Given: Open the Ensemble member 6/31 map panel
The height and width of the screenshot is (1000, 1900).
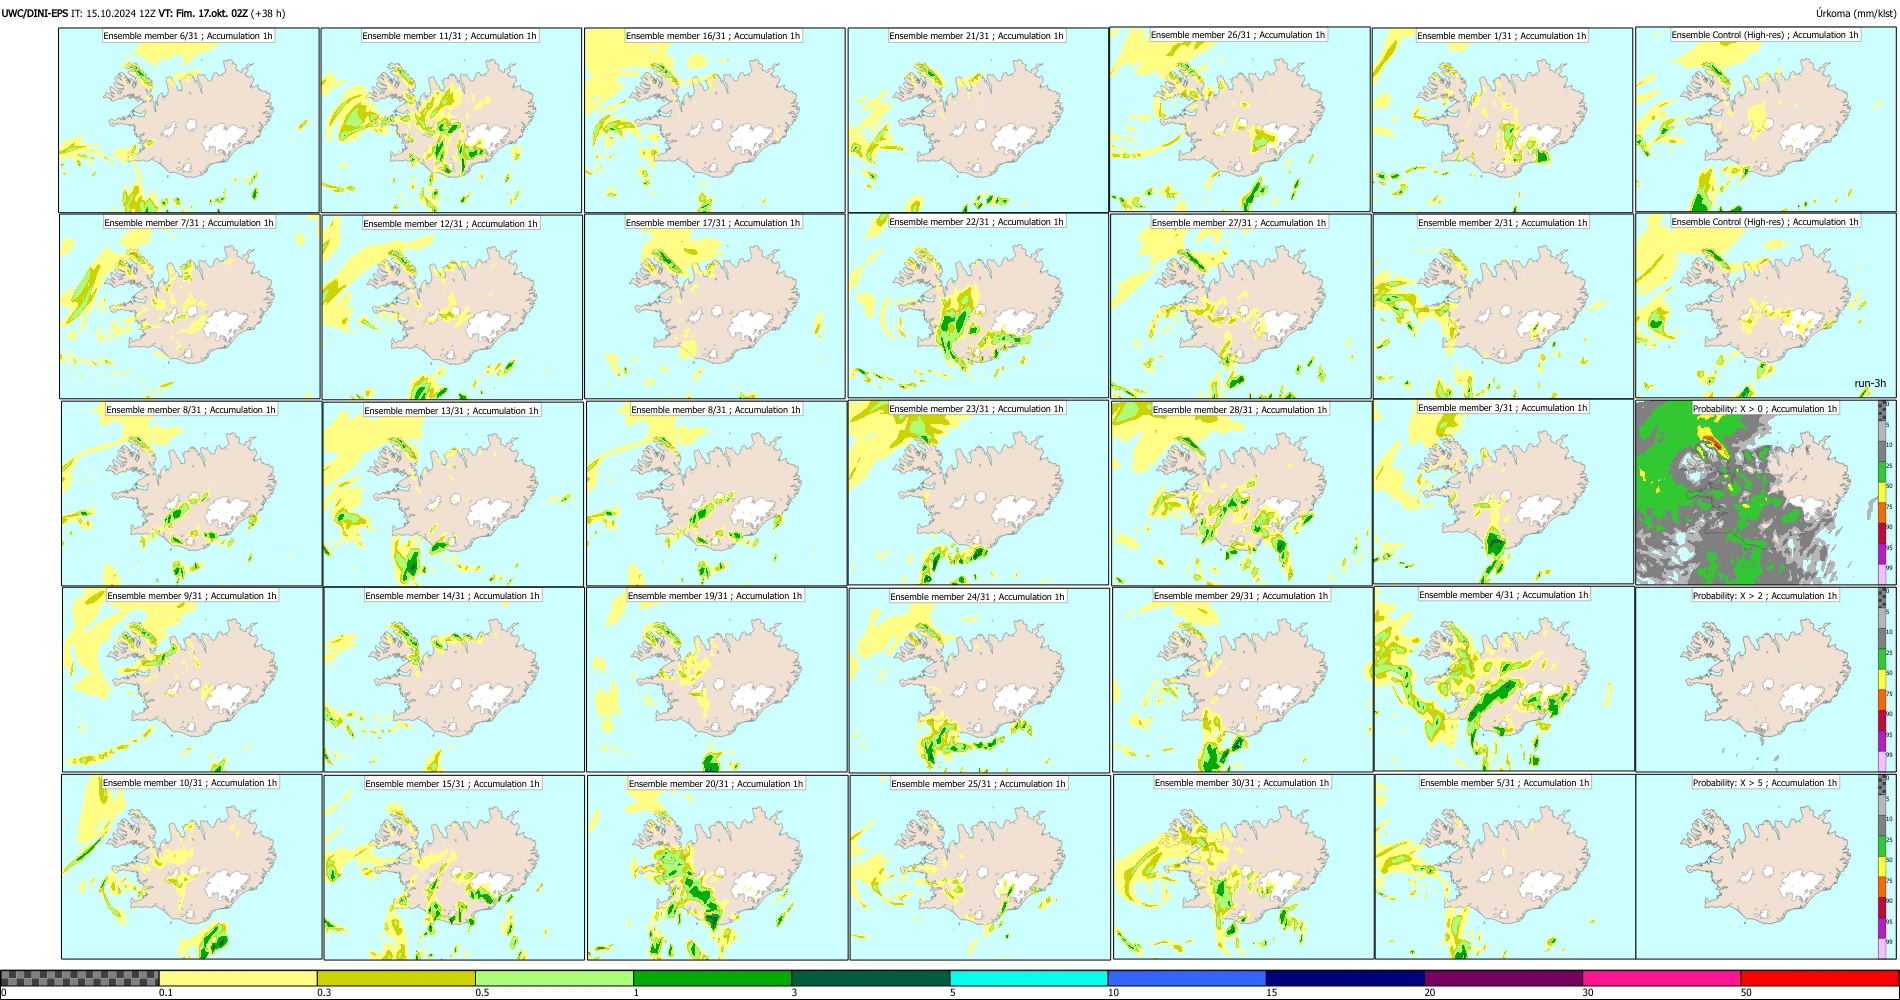Looking at the screenshot, I should [189, 120].
